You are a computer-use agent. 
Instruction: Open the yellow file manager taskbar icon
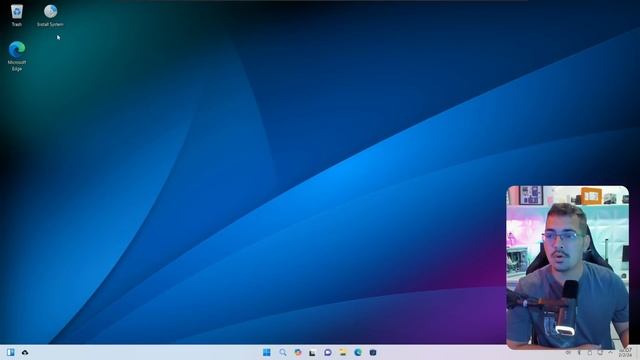pos(343,352)
